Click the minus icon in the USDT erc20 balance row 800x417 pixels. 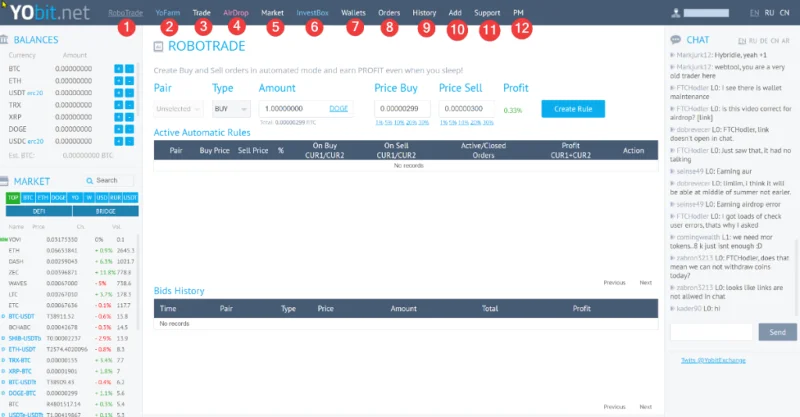pyautogui.click(x=130, y=93)
